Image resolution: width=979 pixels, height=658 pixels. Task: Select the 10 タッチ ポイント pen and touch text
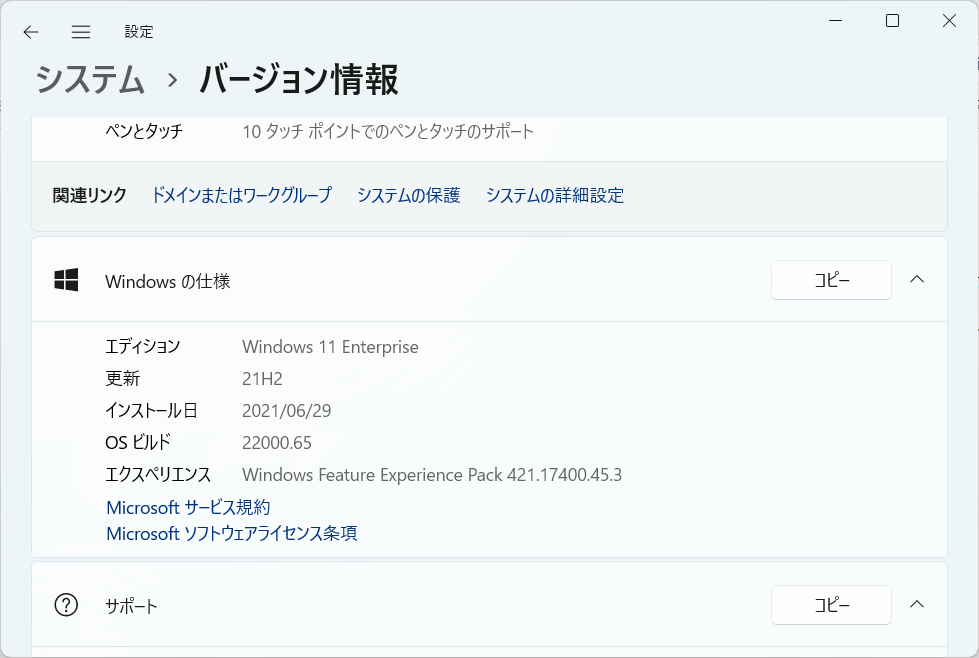tap(388, 132)
